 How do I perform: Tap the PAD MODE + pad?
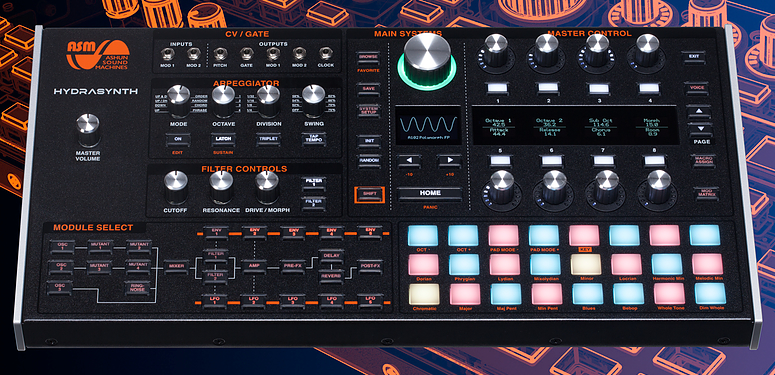pyautogui.click(x=544, y=236)
